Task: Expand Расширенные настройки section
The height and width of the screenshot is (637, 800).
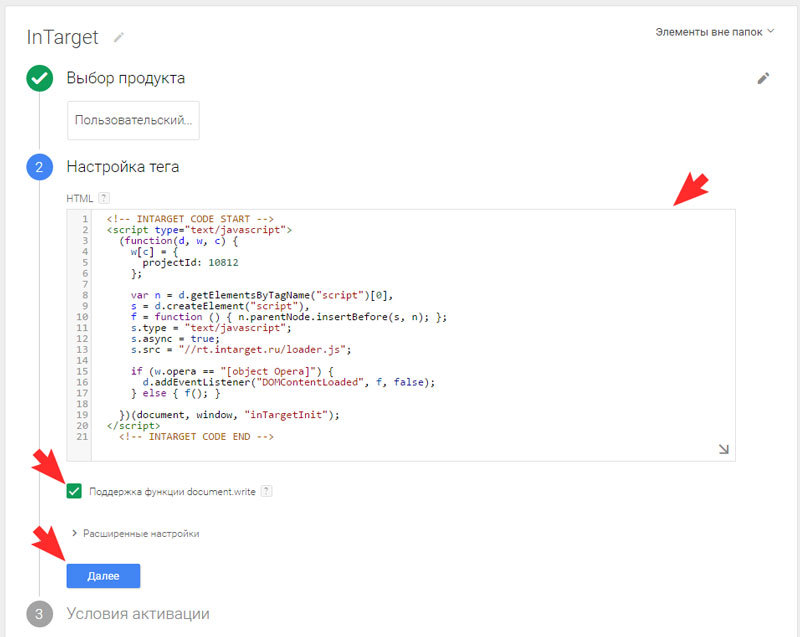Action: [136, 533]
